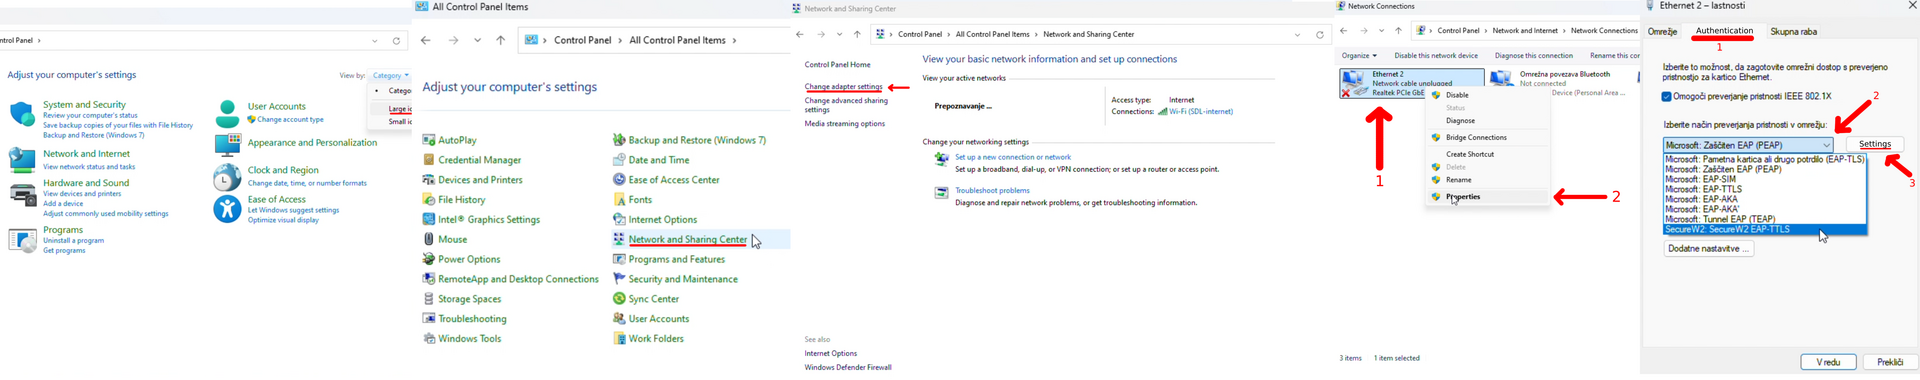This screenshot has width=1920, height=380.
Task: Open recent locations dropdown in All Control Panel Items
Action: coord(477,40)
